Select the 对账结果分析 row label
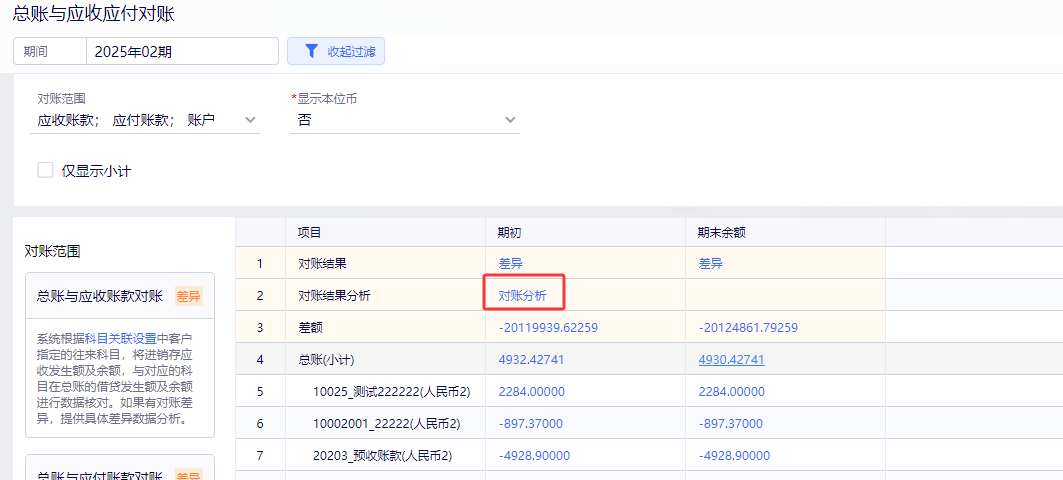Image resolution: width=1063 pixels, height=480 pixels. pos(334,295)
